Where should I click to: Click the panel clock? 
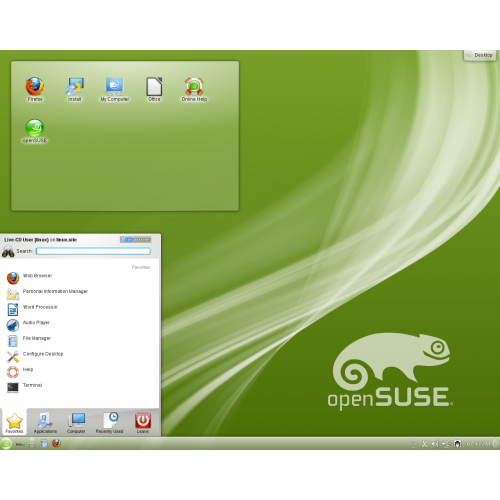point(478,444)
